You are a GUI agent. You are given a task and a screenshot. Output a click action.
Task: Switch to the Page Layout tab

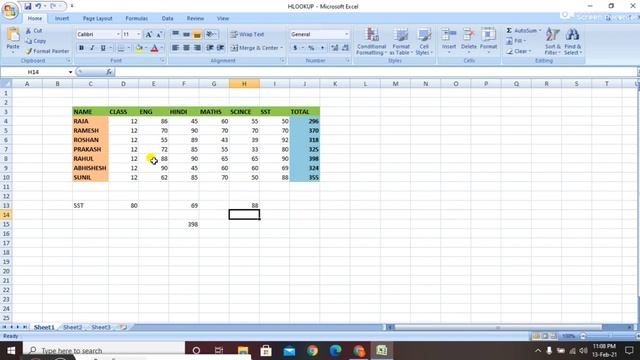click(x=97, y=18)
